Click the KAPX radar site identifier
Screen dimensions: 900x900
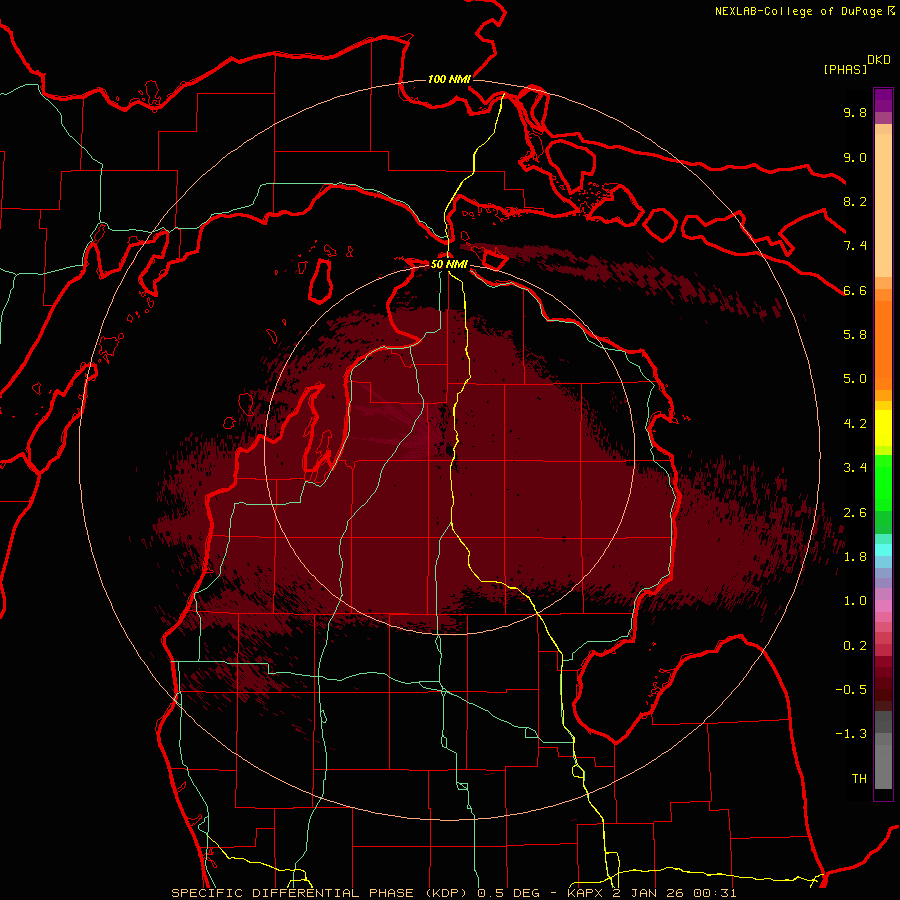pyautogui.click(x=587, y=893)
